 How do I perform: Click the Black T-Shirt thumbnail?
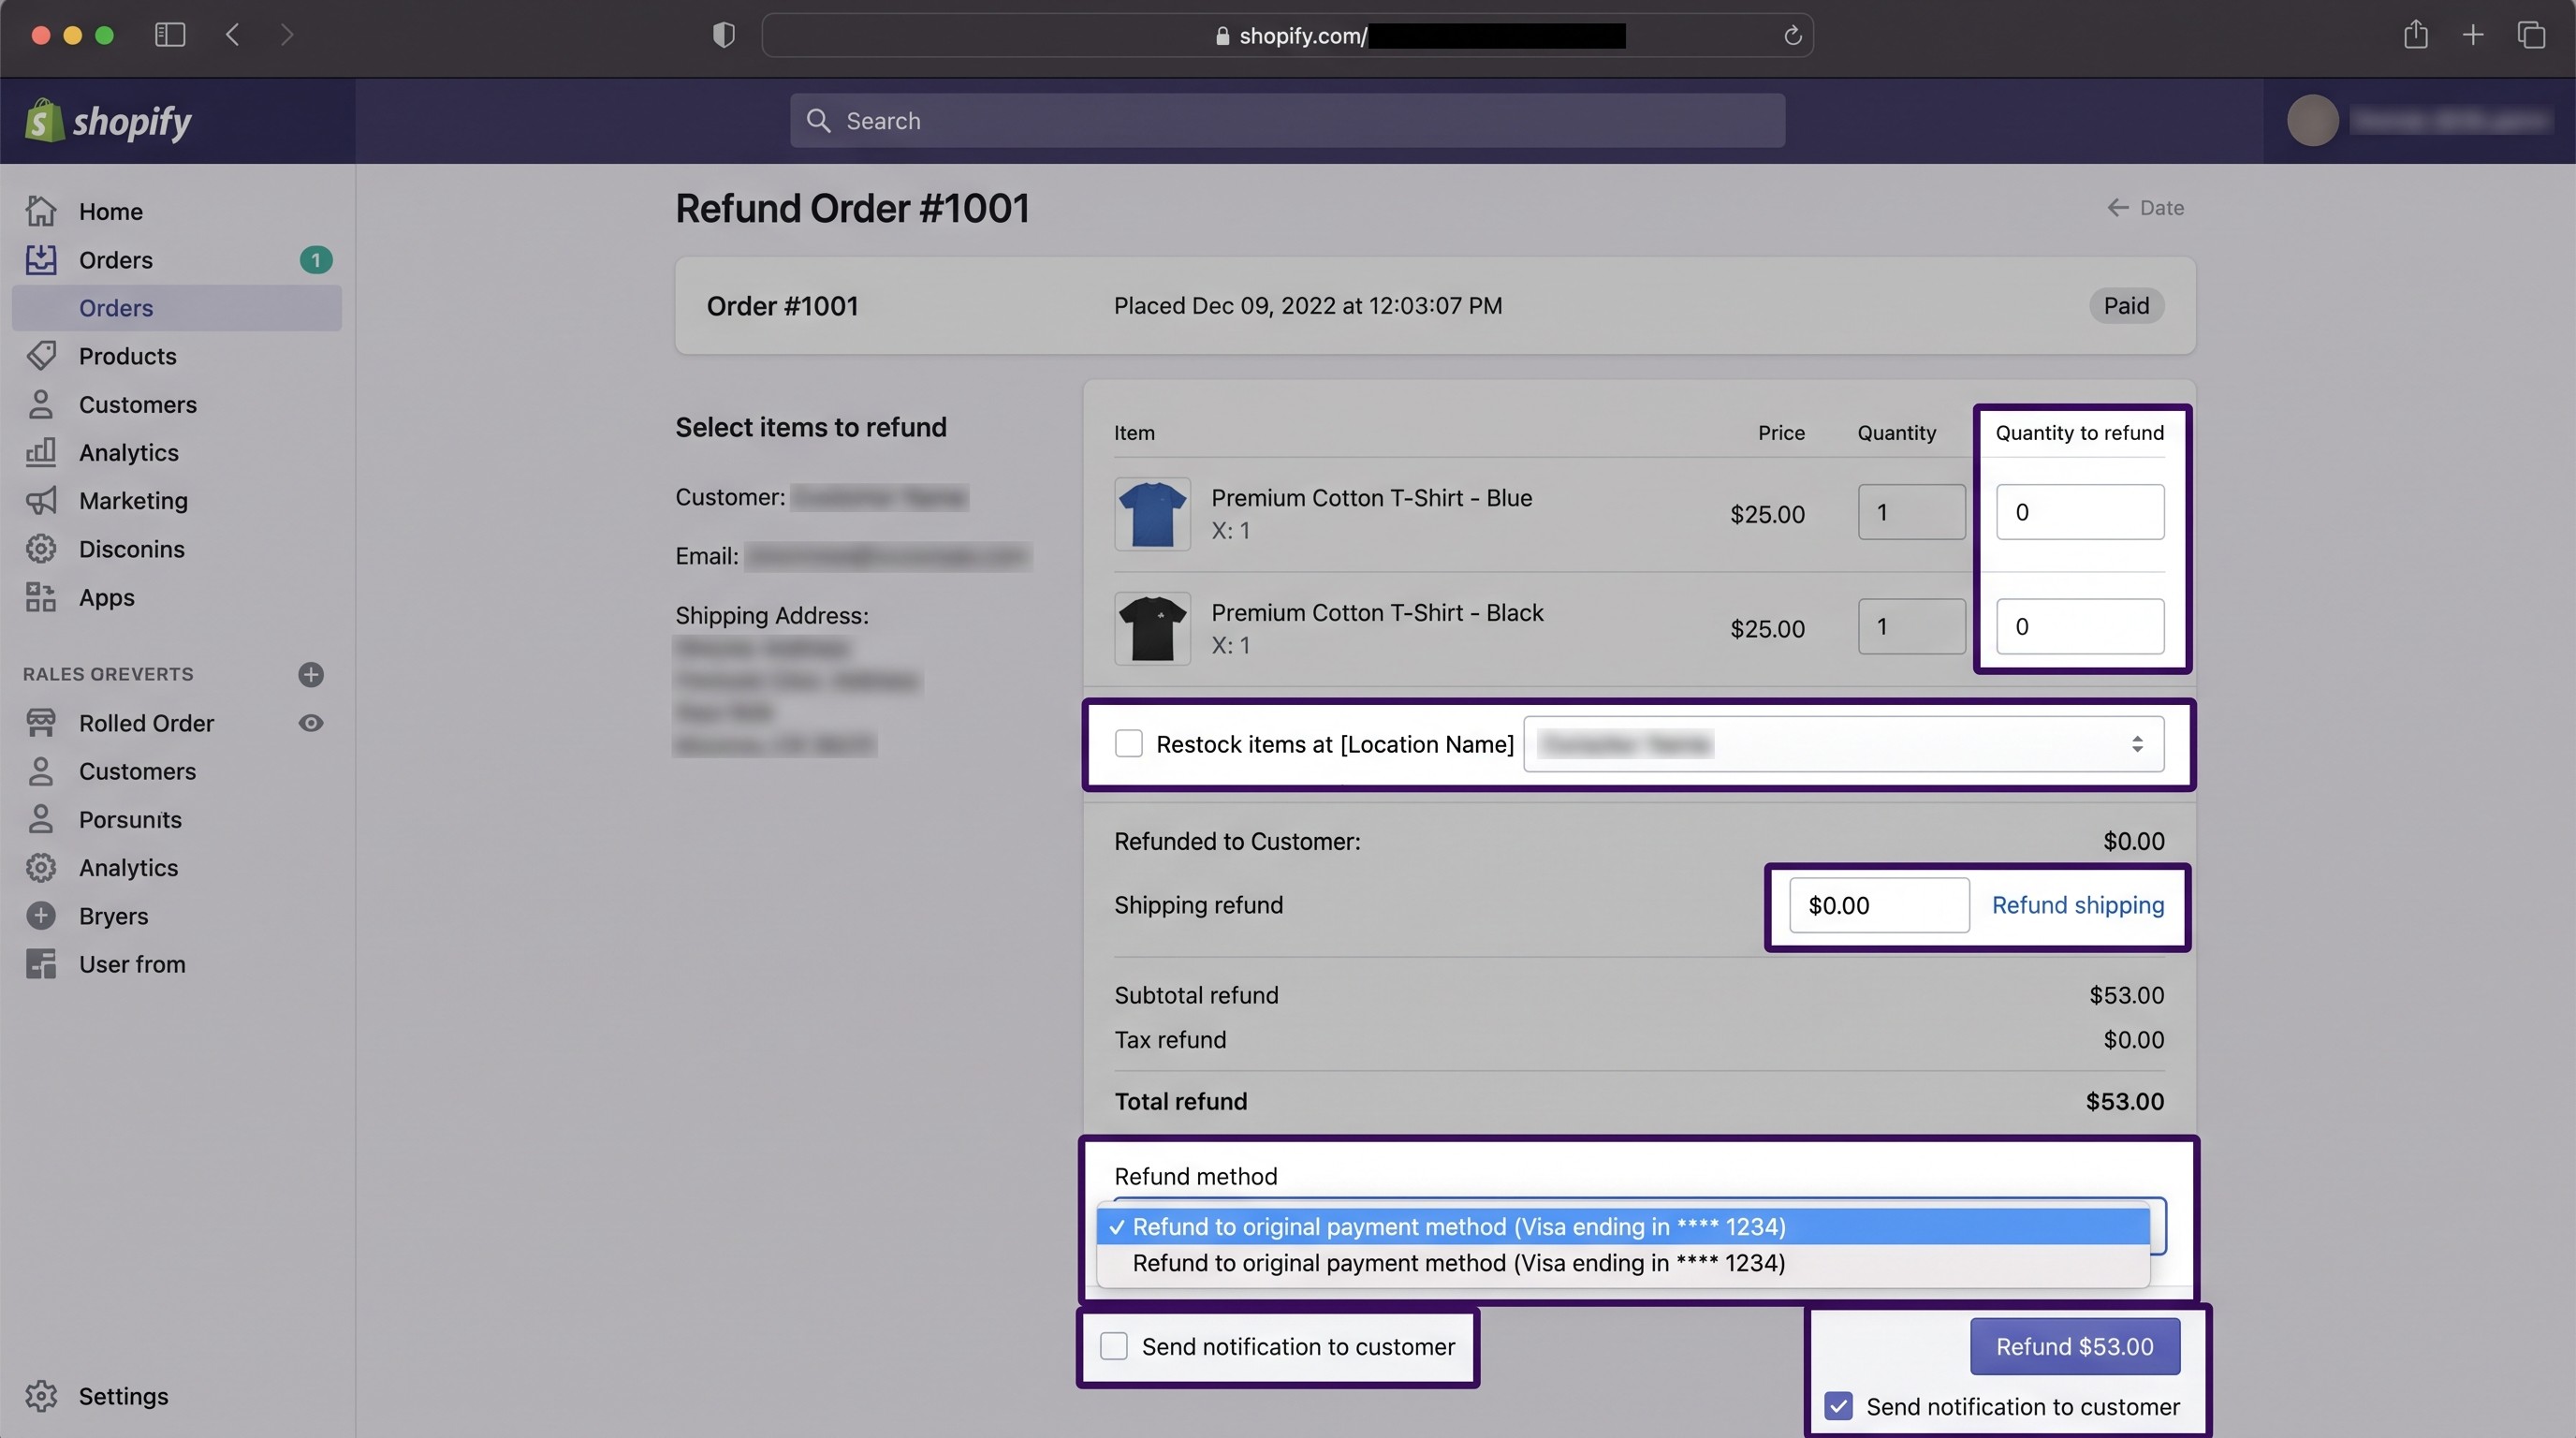click(1152, 628)
